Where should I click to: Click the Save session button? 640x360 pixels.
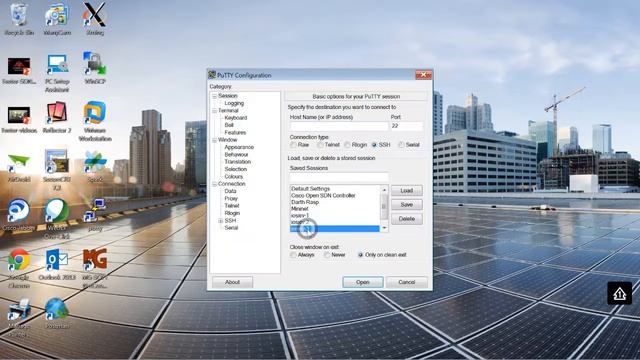tap(407, 204)
